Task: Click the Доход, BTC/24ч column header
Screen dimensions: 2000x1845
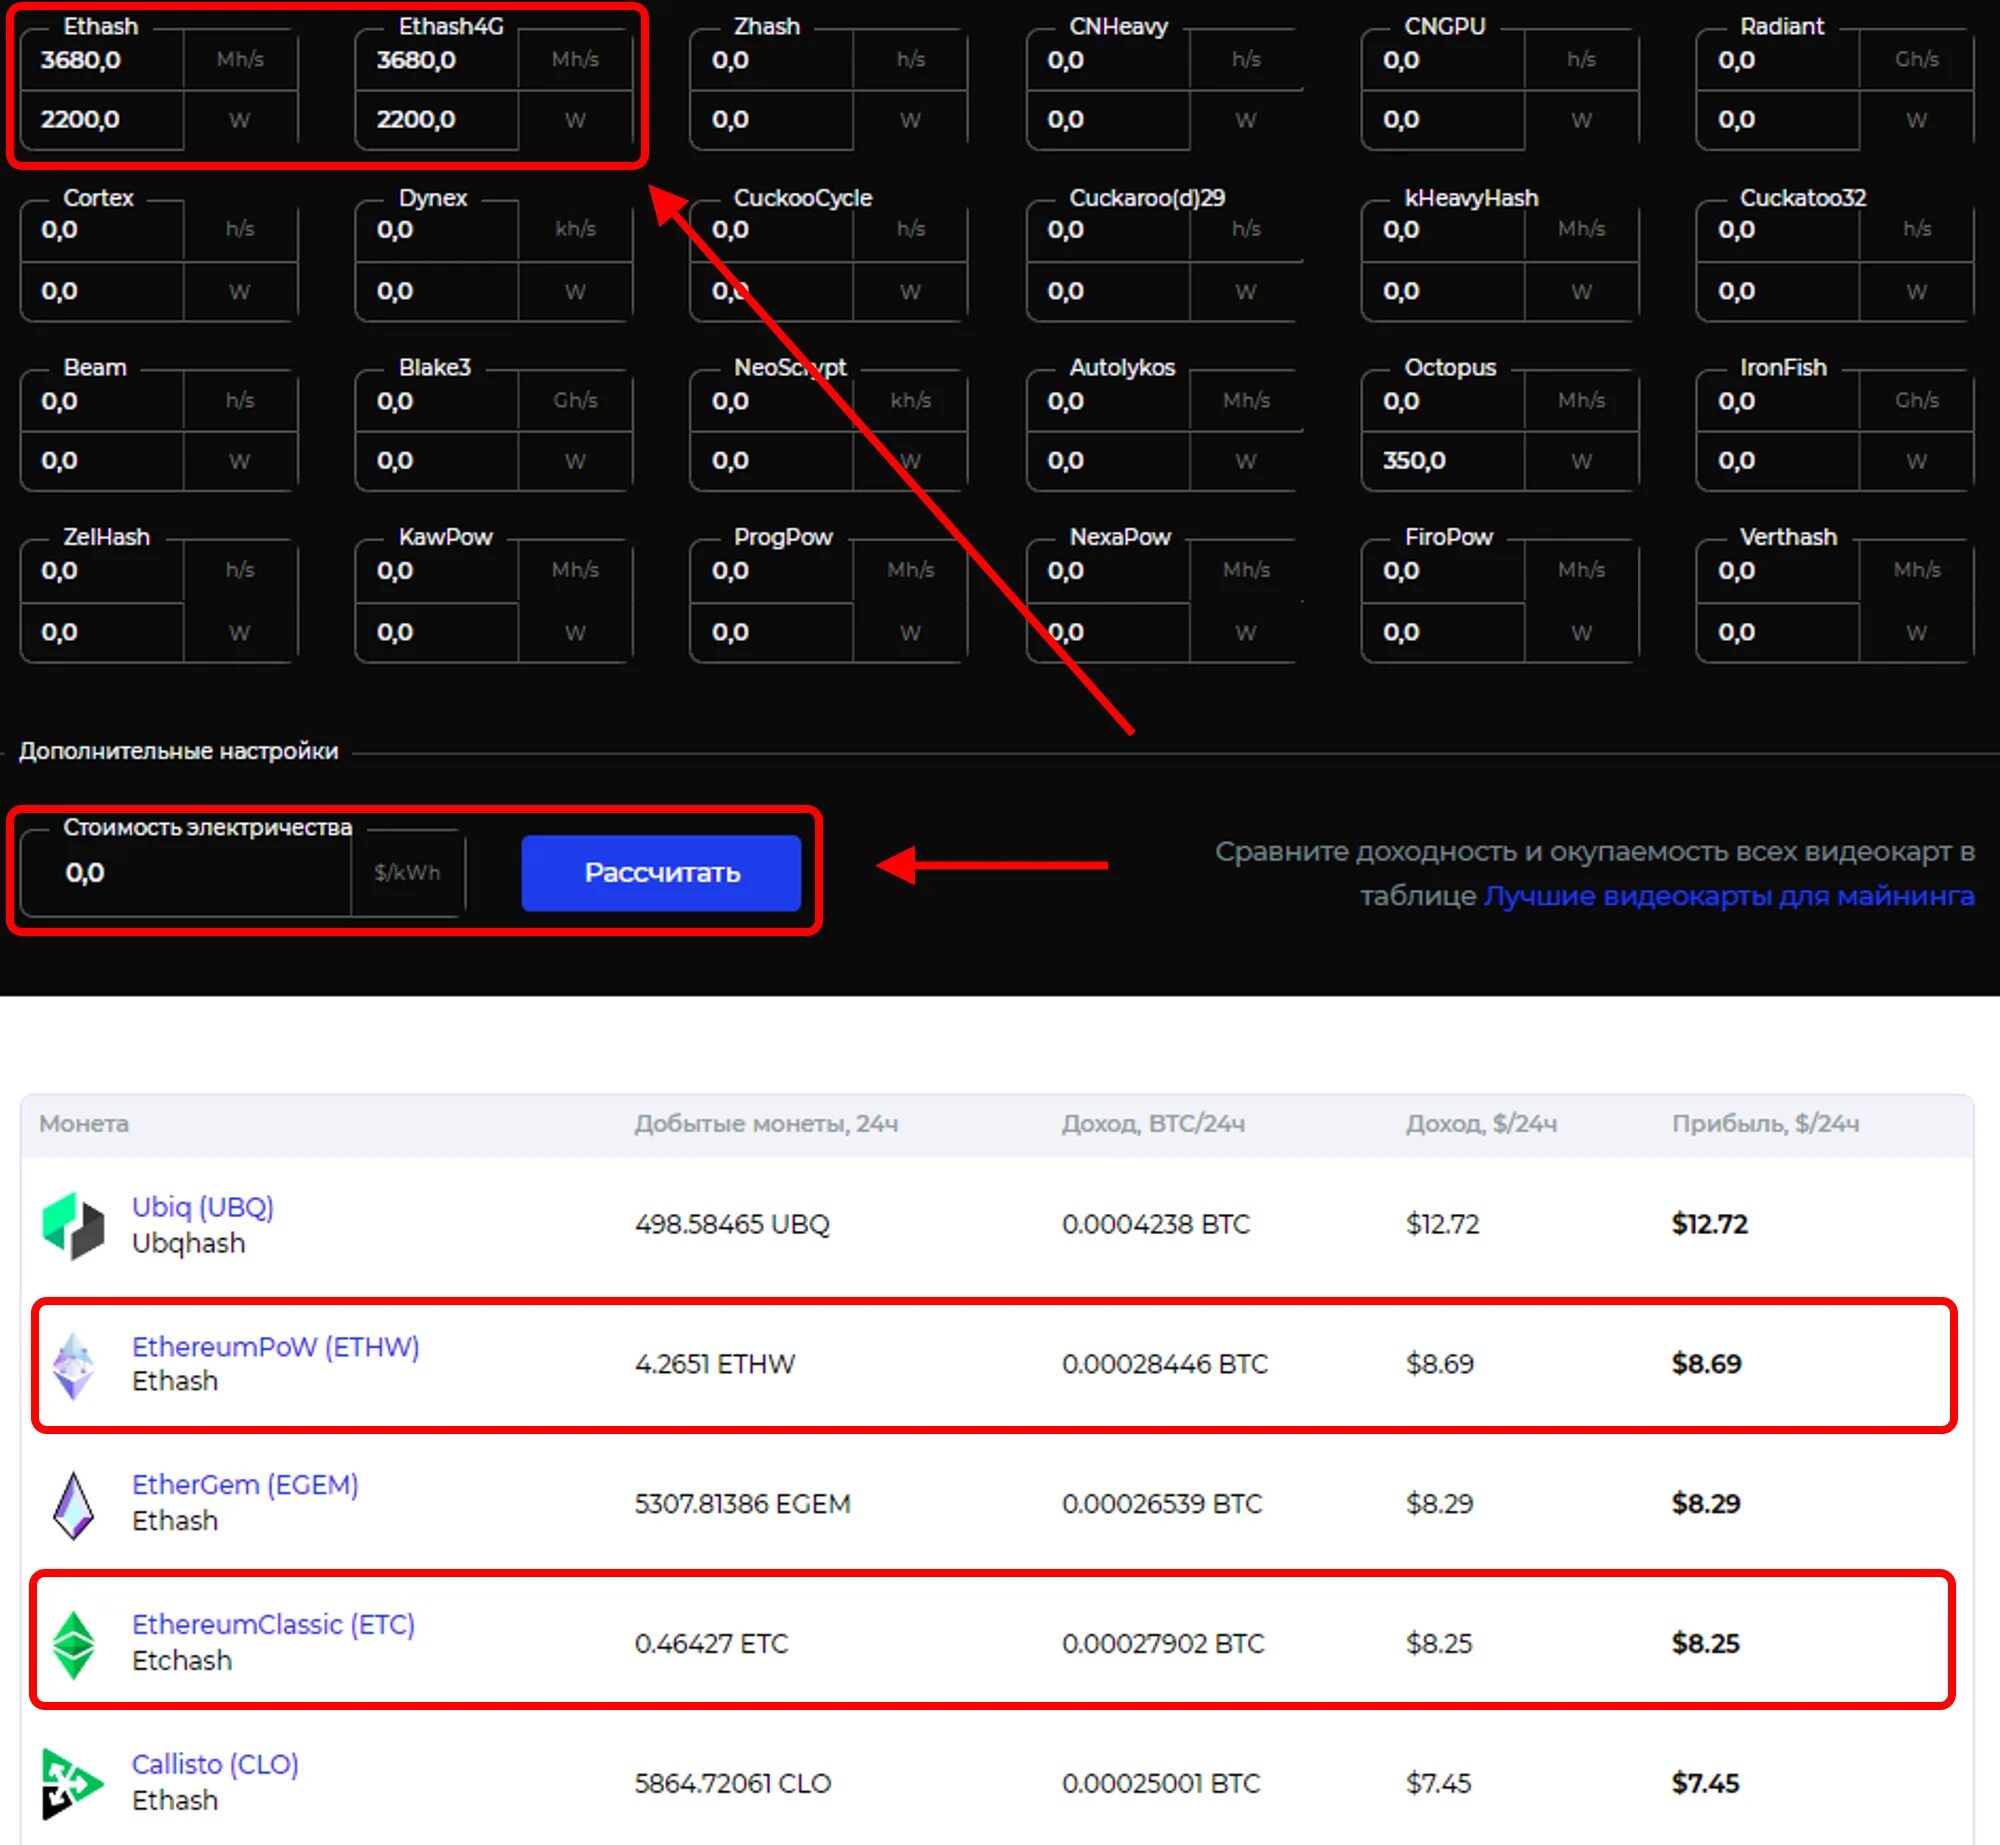Action: click(x=1153, y=1124)
